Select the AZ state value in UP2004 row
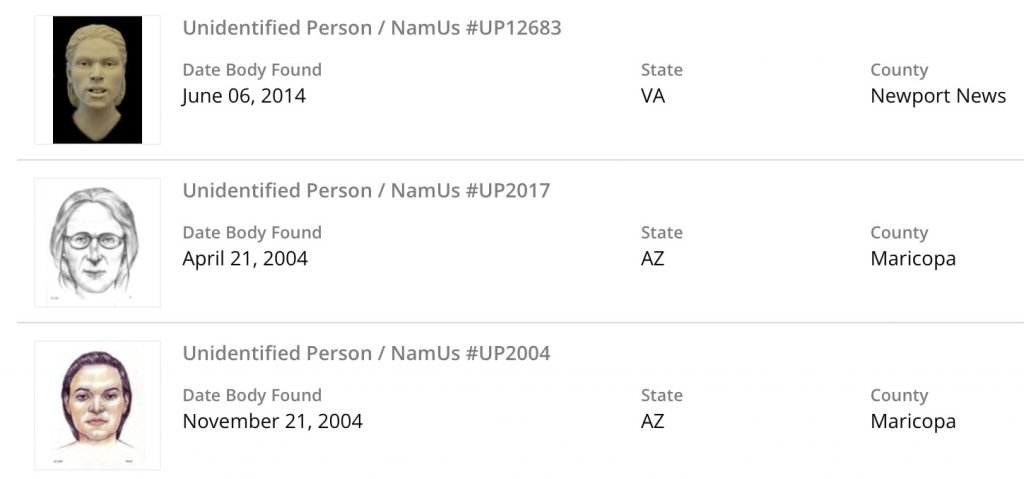The height and width of the screenshot is (479, 1024). 653,421
